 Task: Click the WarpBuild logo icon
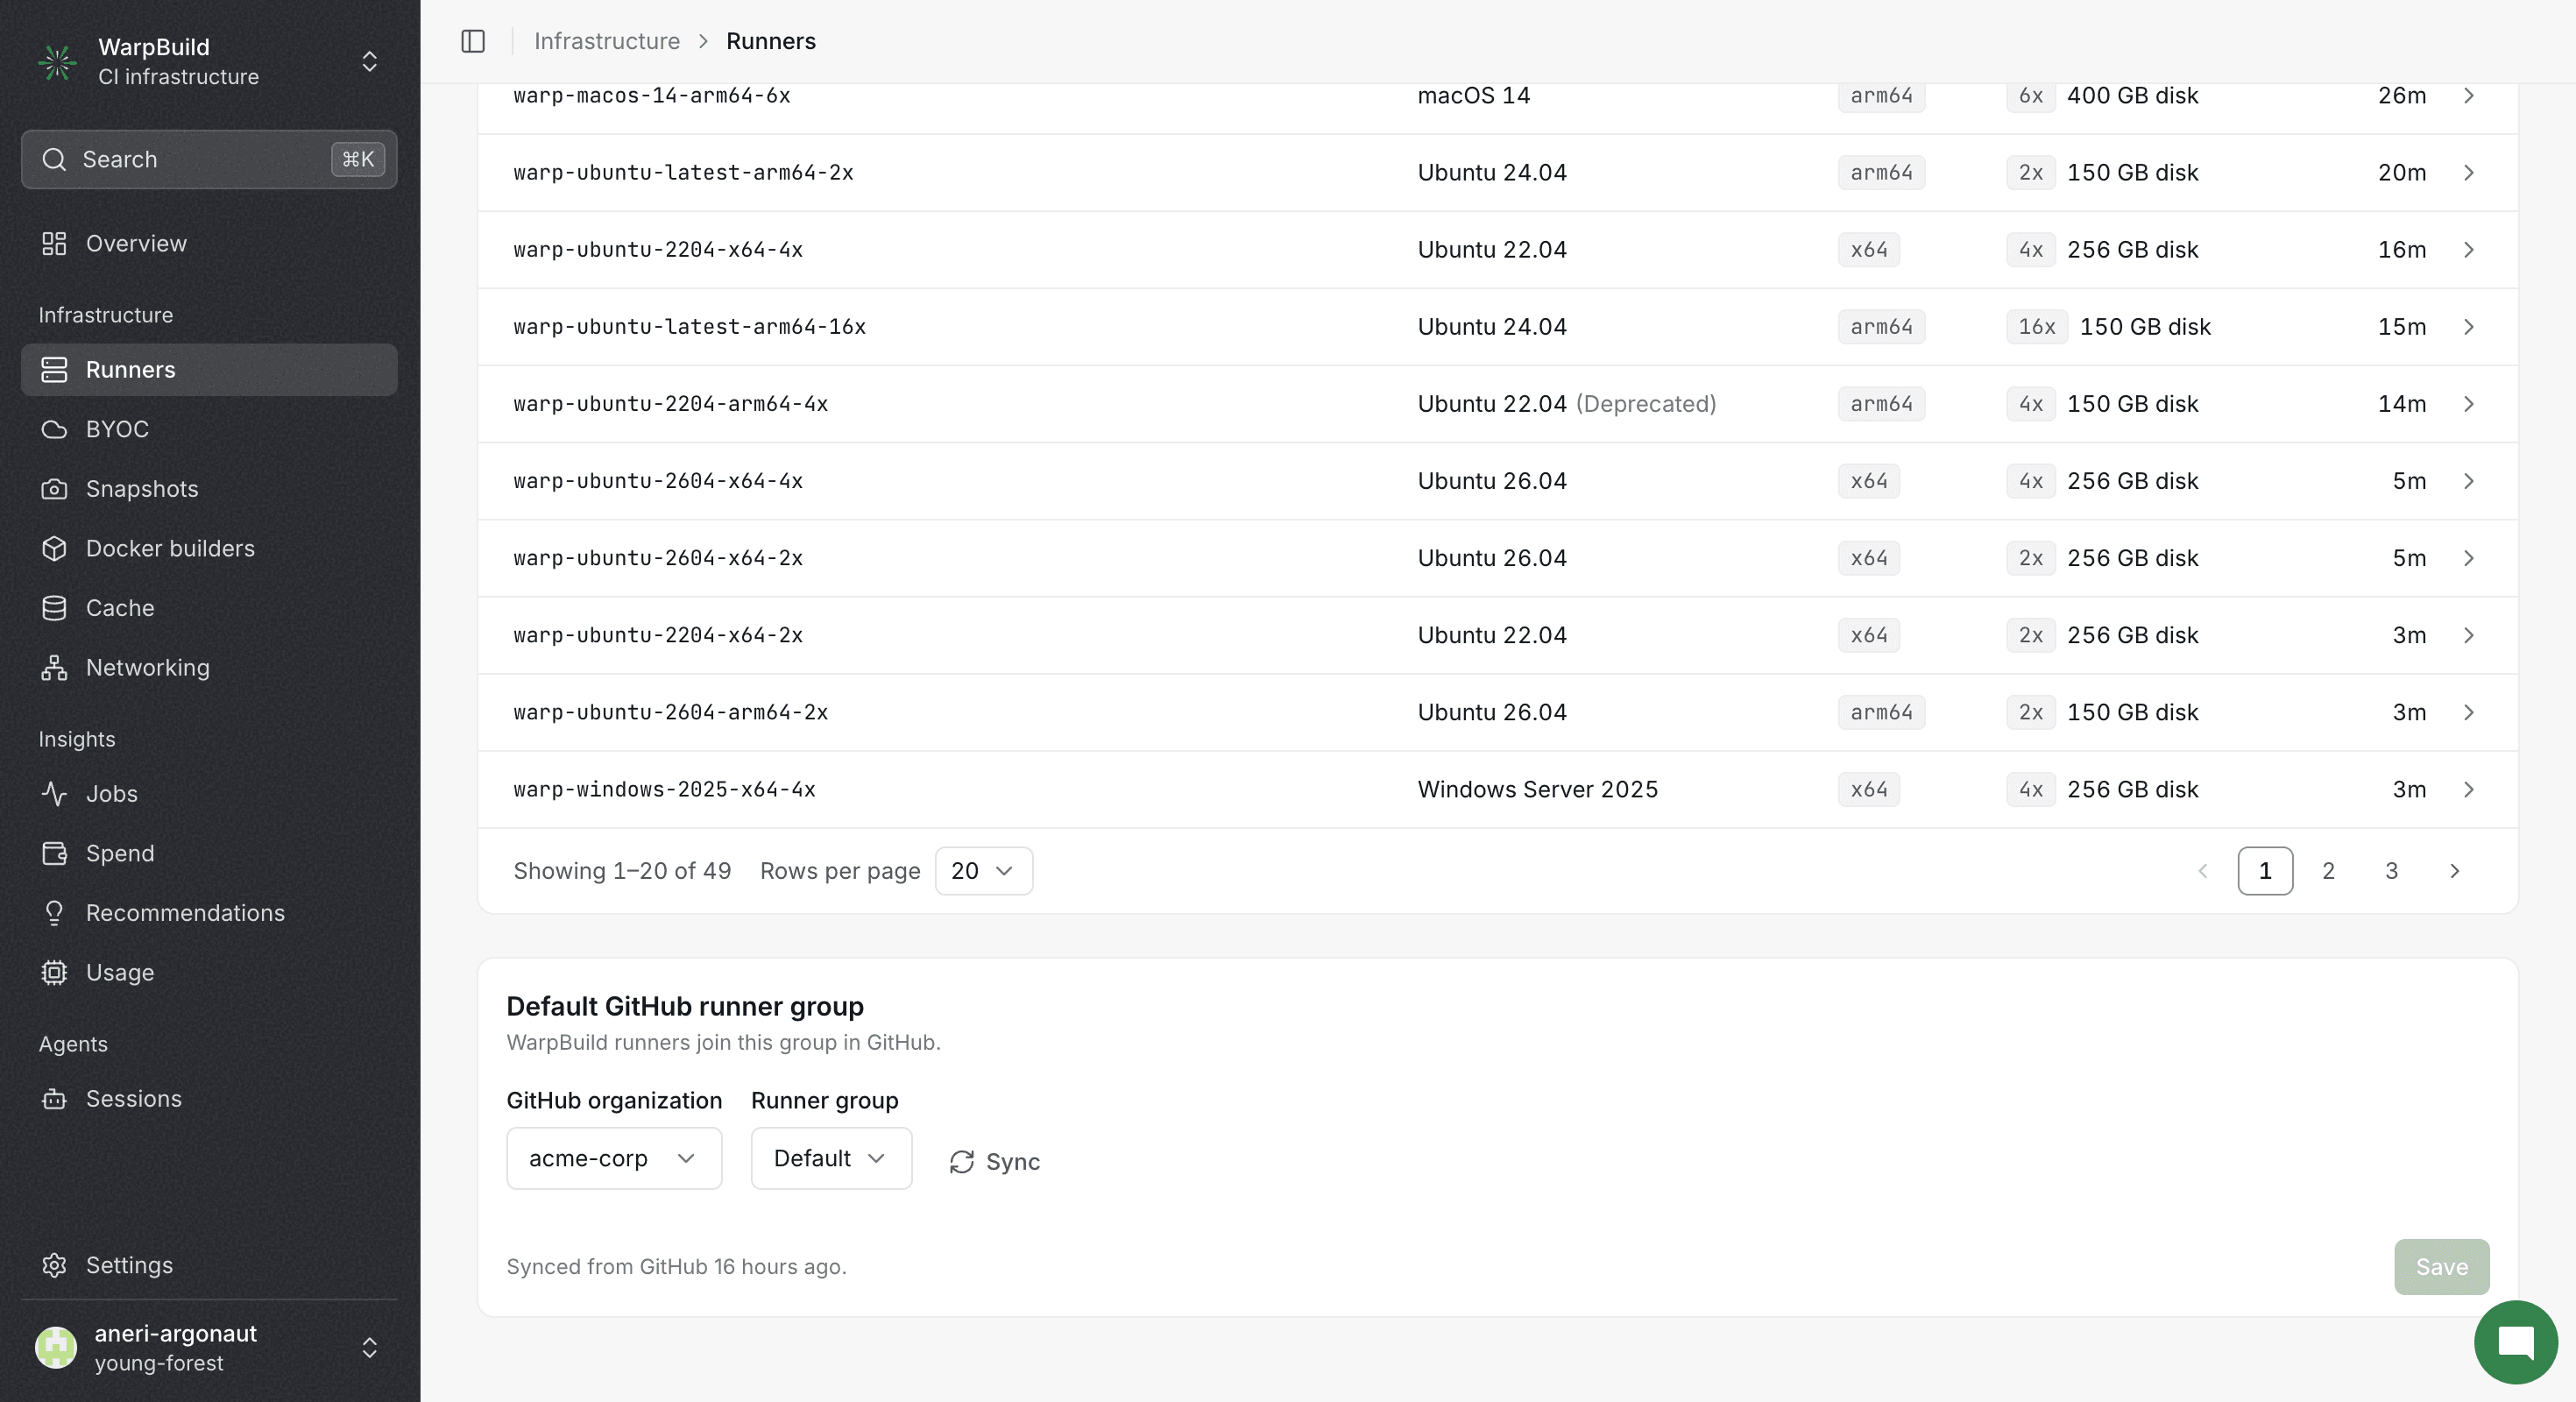pos(57,62)
